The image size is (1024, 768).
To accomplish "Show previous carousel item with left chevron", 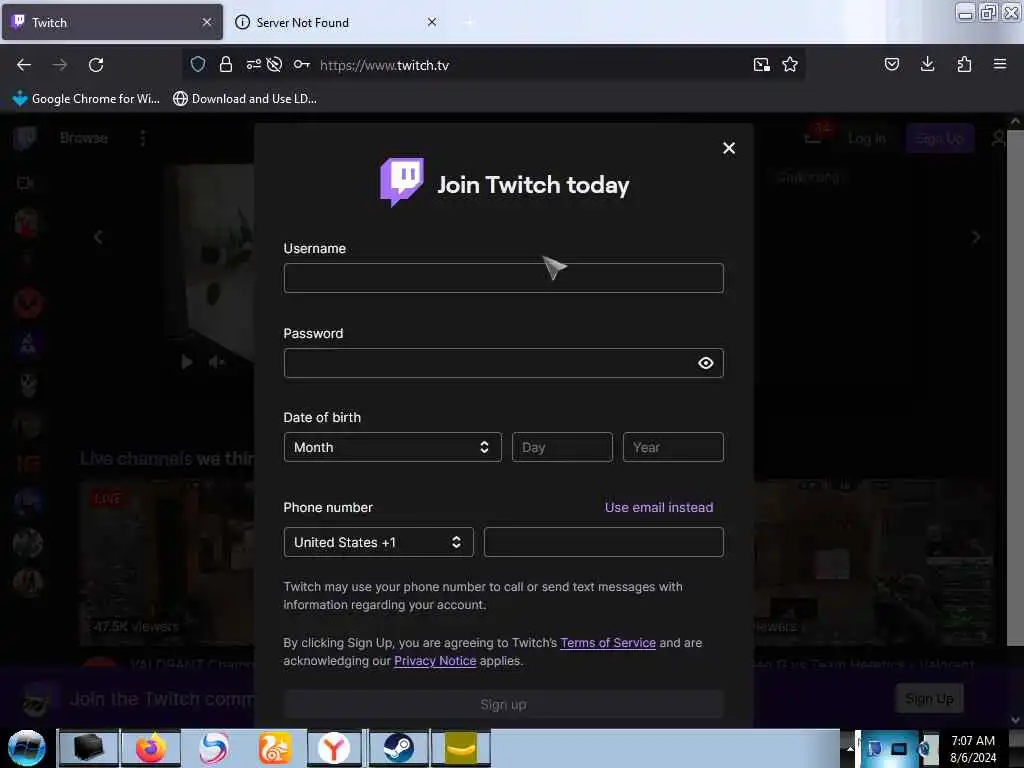I will [x=99, y=237].
